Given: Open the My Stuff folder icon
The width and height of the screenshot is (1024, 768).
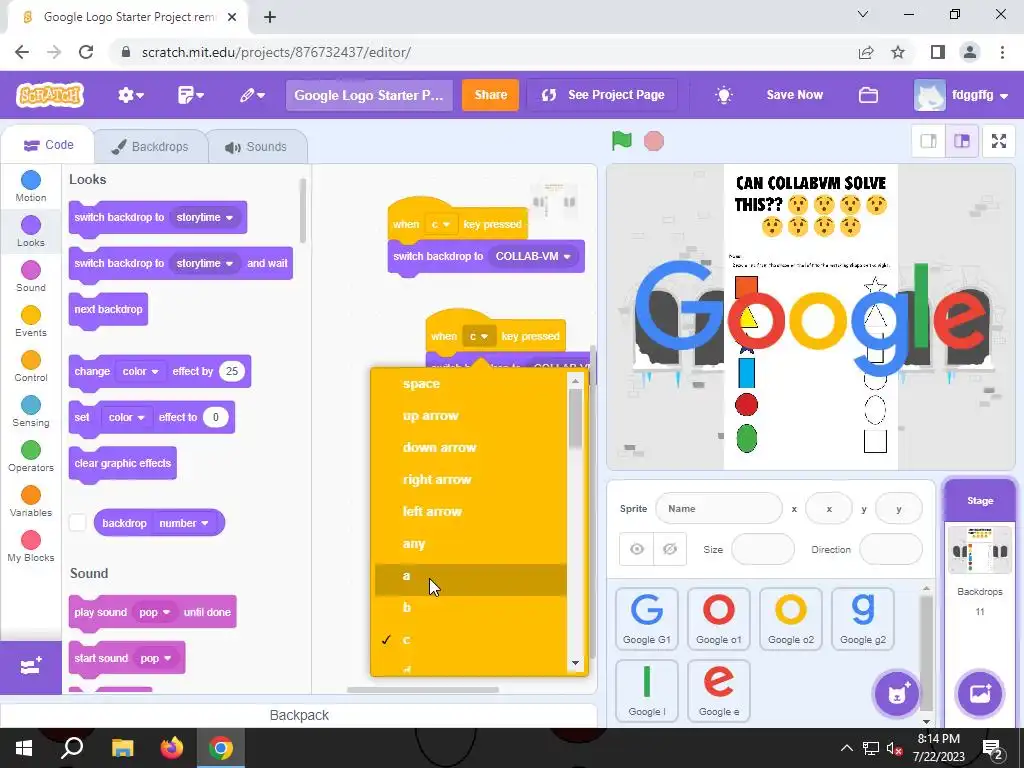Looking at the screenshot, I should pyautogui.click(x=868, y=95).
